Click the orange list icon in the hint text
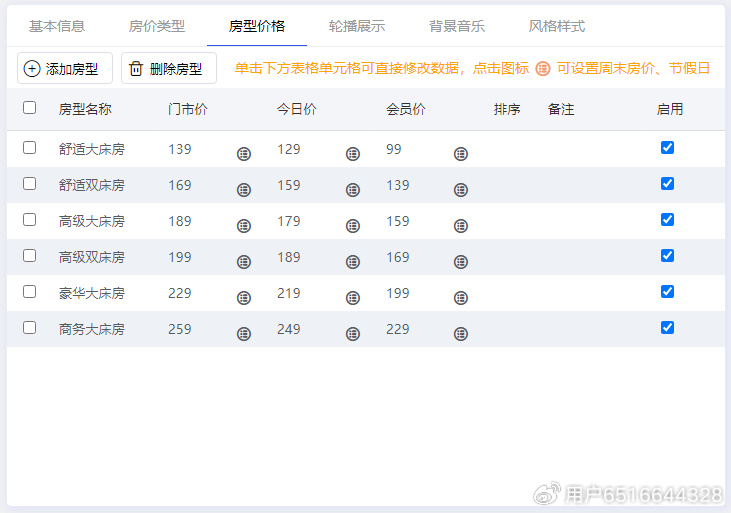Image resolution: width=731 pixels, height=513 pixels. pos(543,69)
